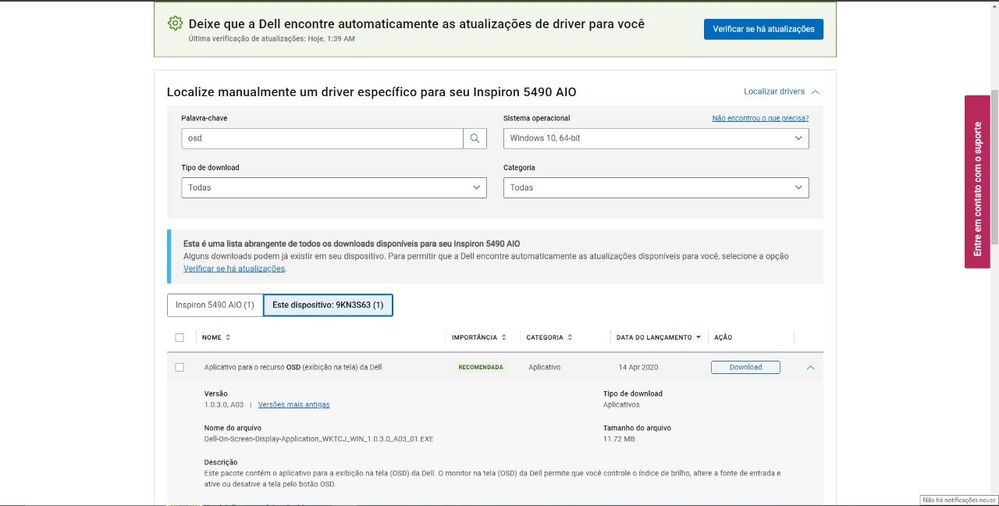
Task: Collapse the Localizar drivers section
Action: (781, 92)
